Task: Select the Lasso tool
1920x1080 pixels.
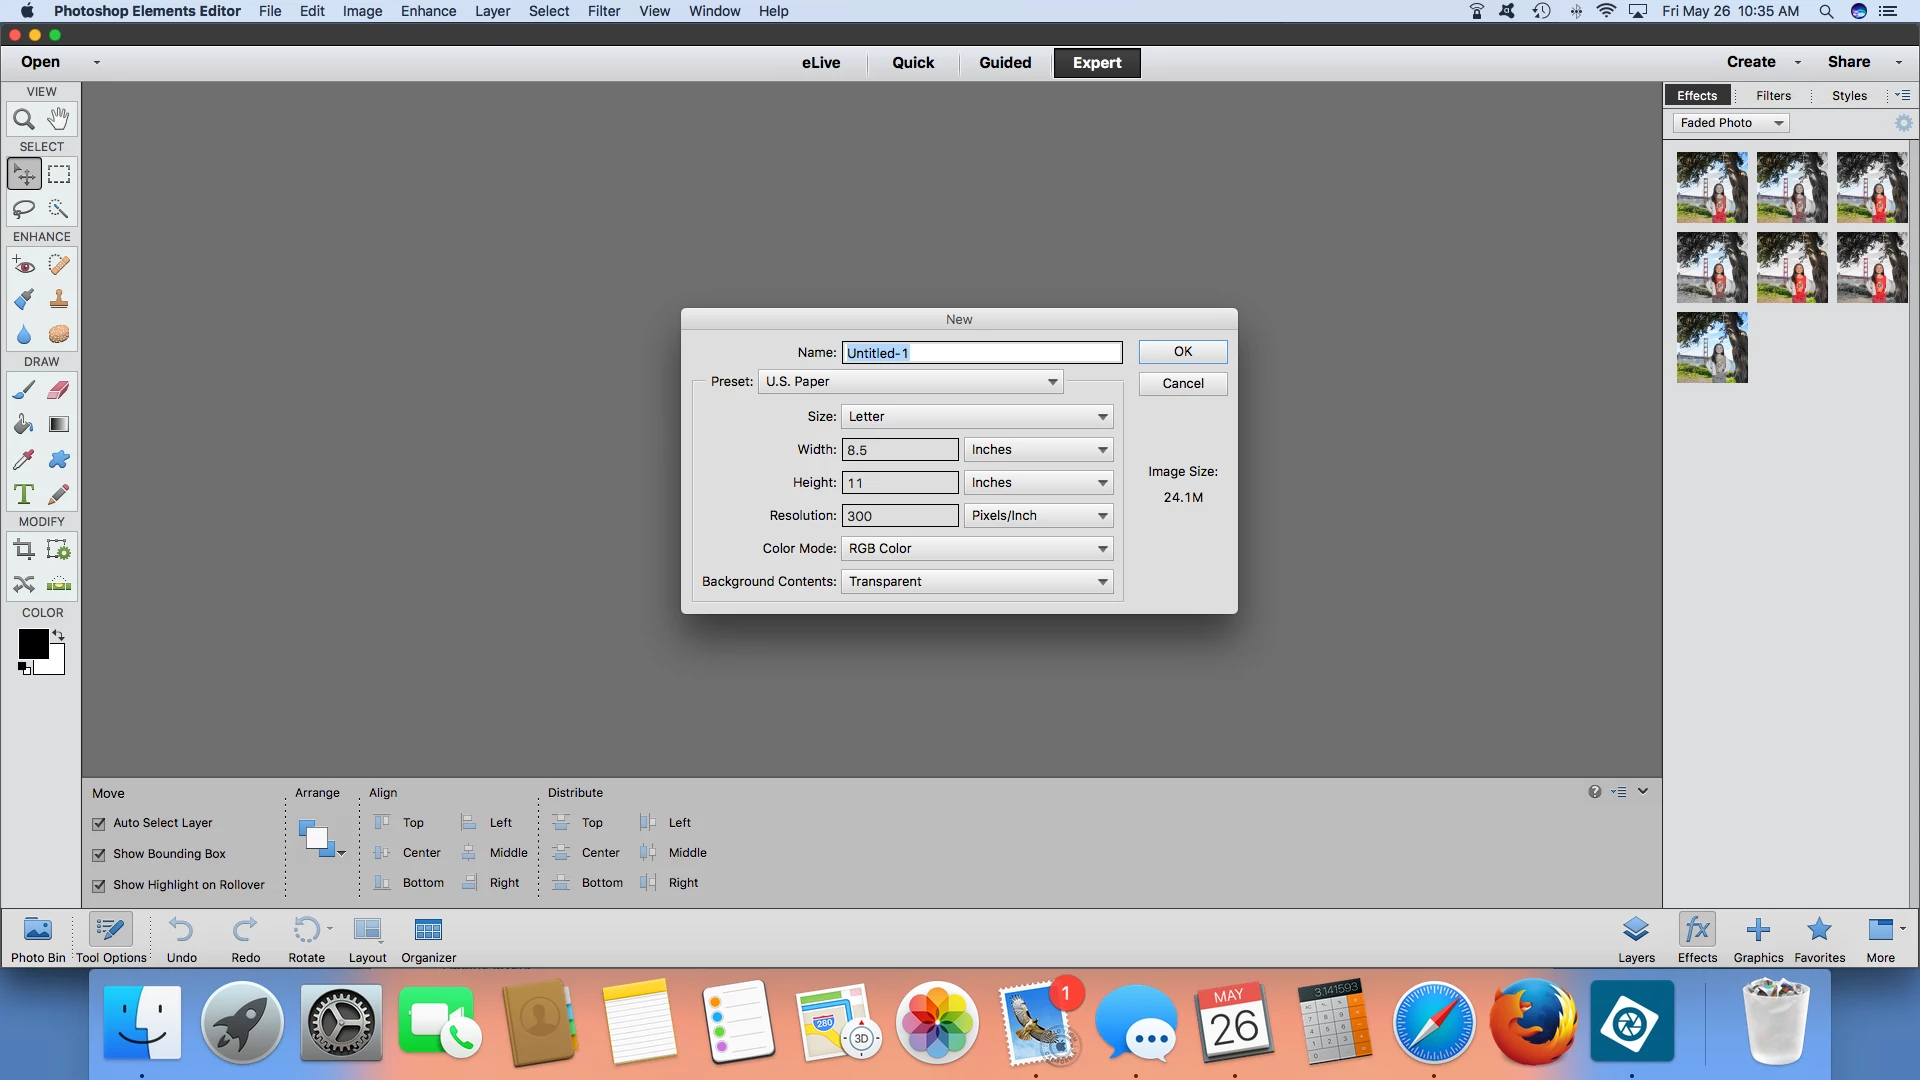Action: 24,209
